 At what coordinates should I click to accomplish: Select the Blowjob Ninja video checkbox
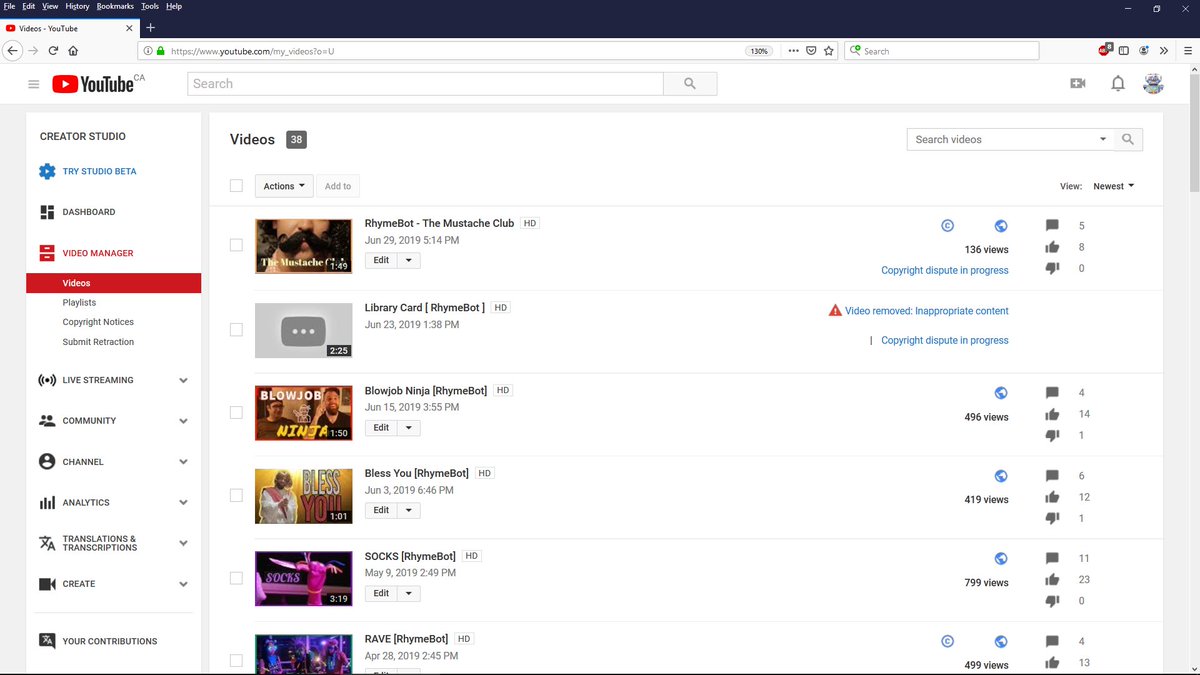(236, 412)
